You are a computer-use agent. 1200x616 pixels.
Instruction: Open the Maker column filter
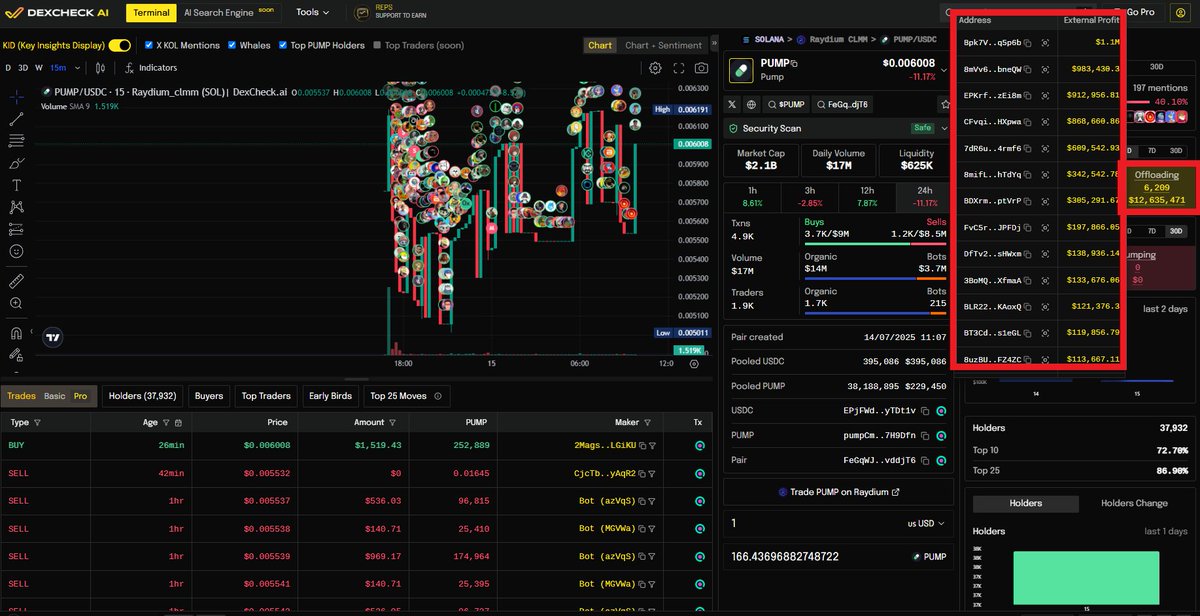click(647, 423)
